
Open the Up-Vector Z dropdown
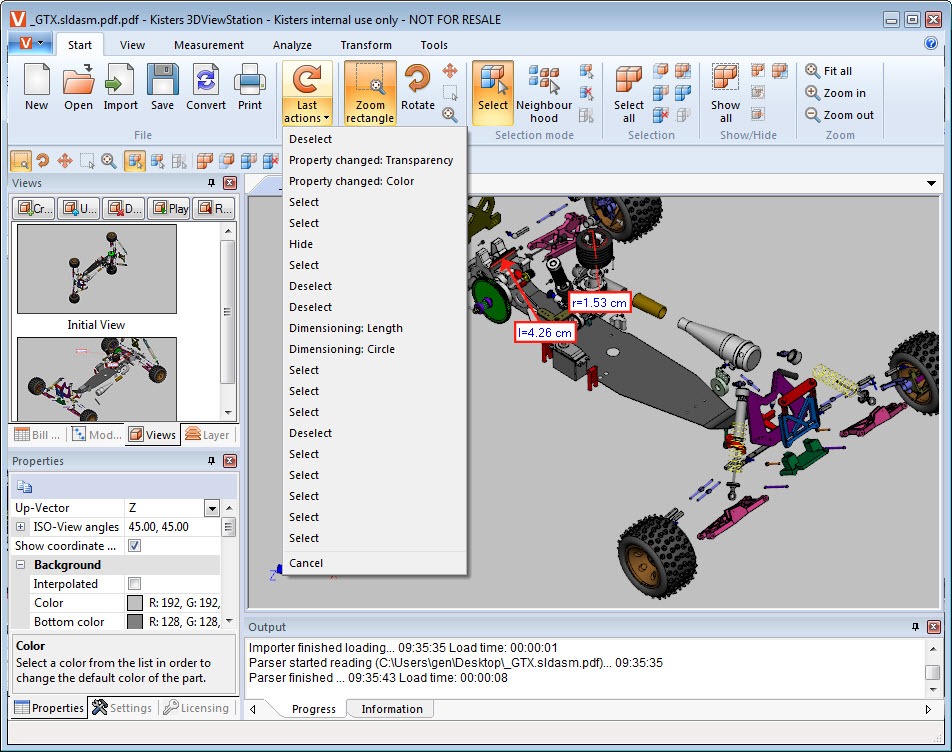click(212, 508)
